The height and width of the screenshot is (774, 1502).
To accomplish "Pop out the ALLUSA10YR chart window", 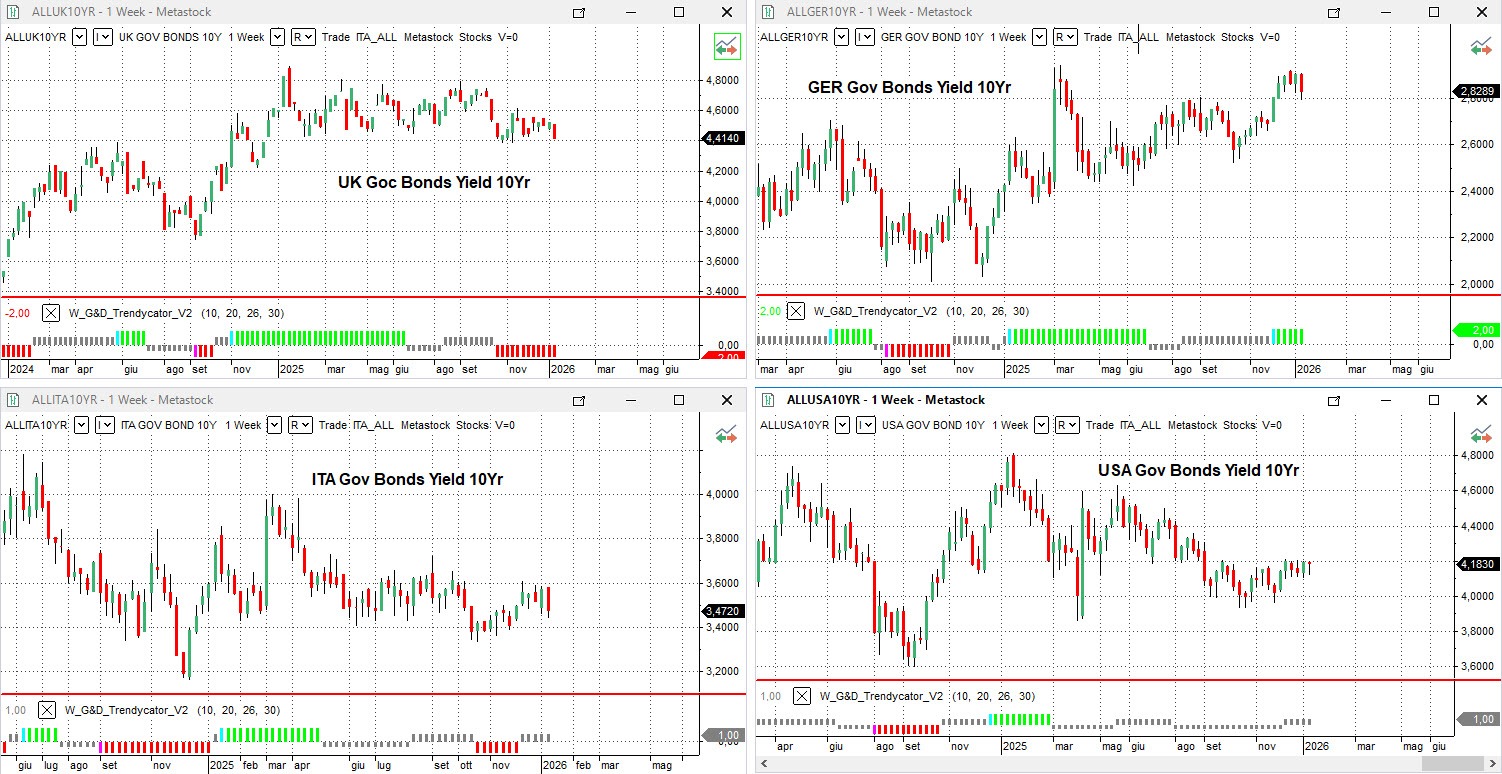I will [x=1333, y=400].
